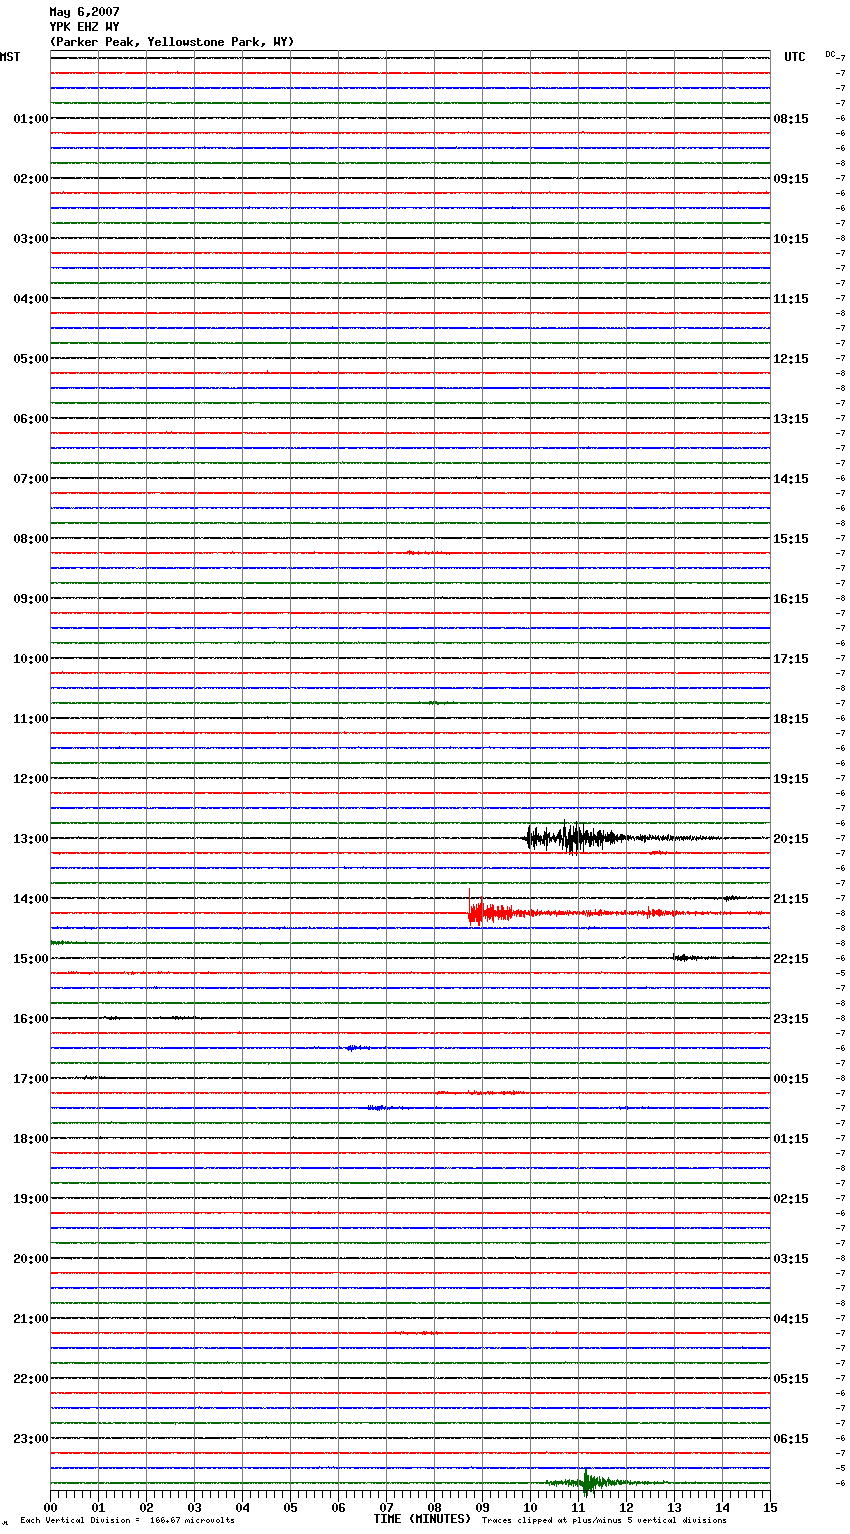This screenshot has width=850, height=1534.
Task: Click minute tick label '05' on the time axis
Action: pos(290,1507)
